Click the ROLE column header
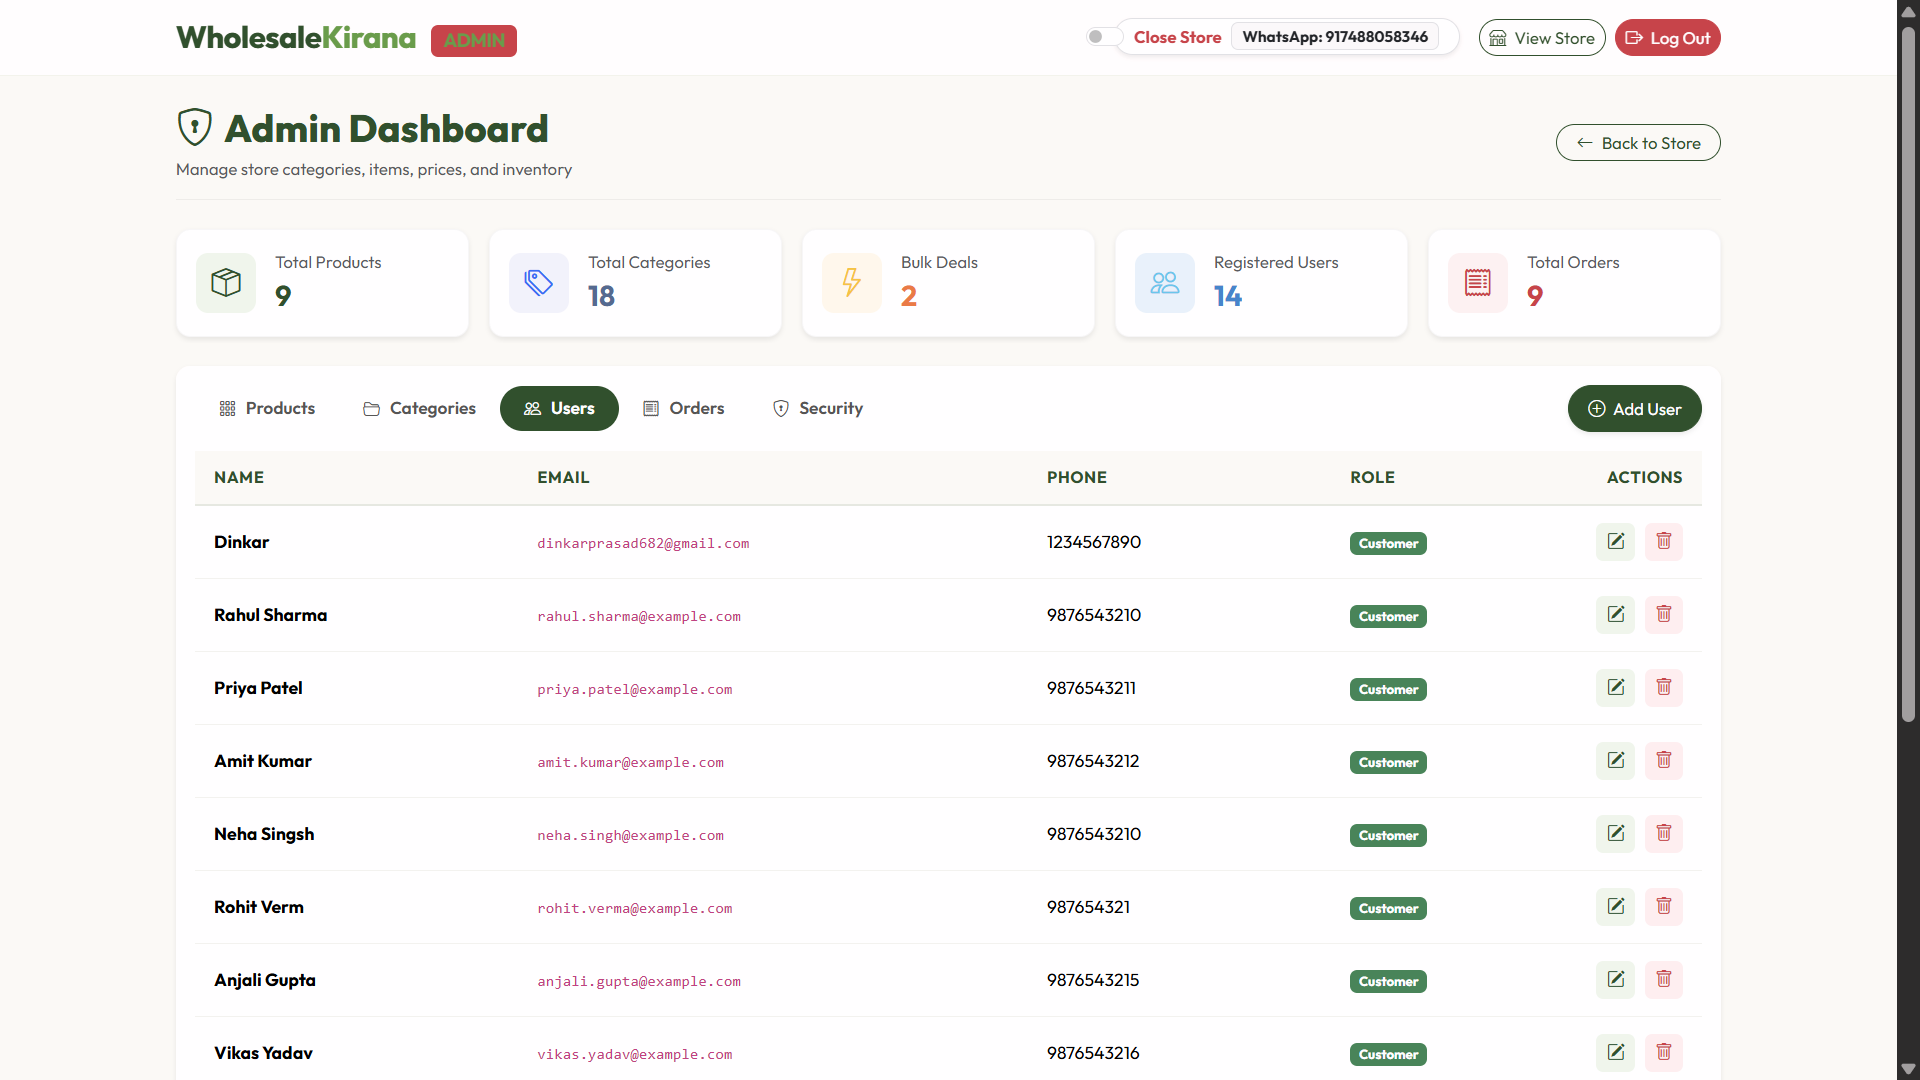Screen dimensions: 1920x1080 [1372, 477]
